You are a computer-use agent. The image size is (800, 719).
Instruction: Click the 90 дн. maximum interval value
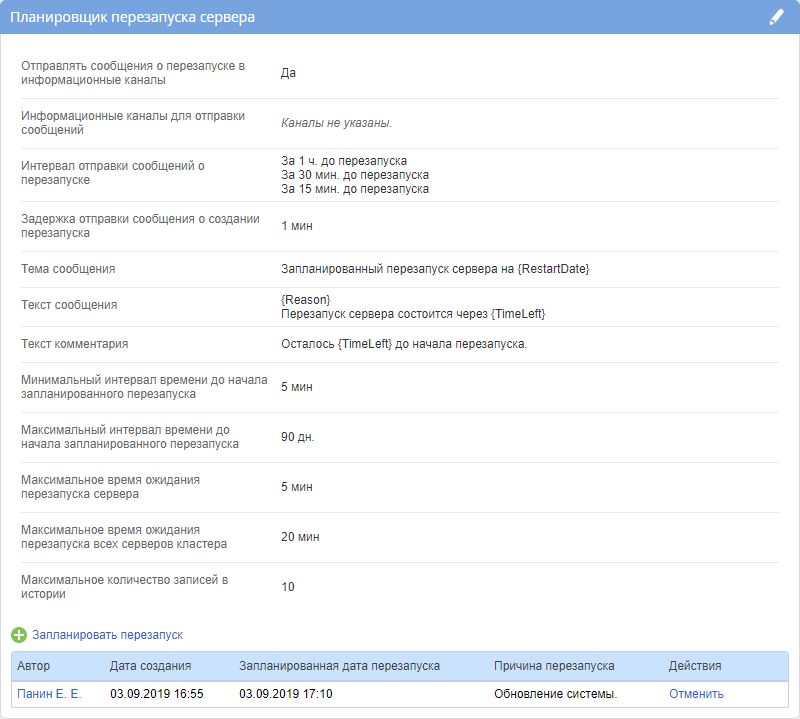click(297, 437)
